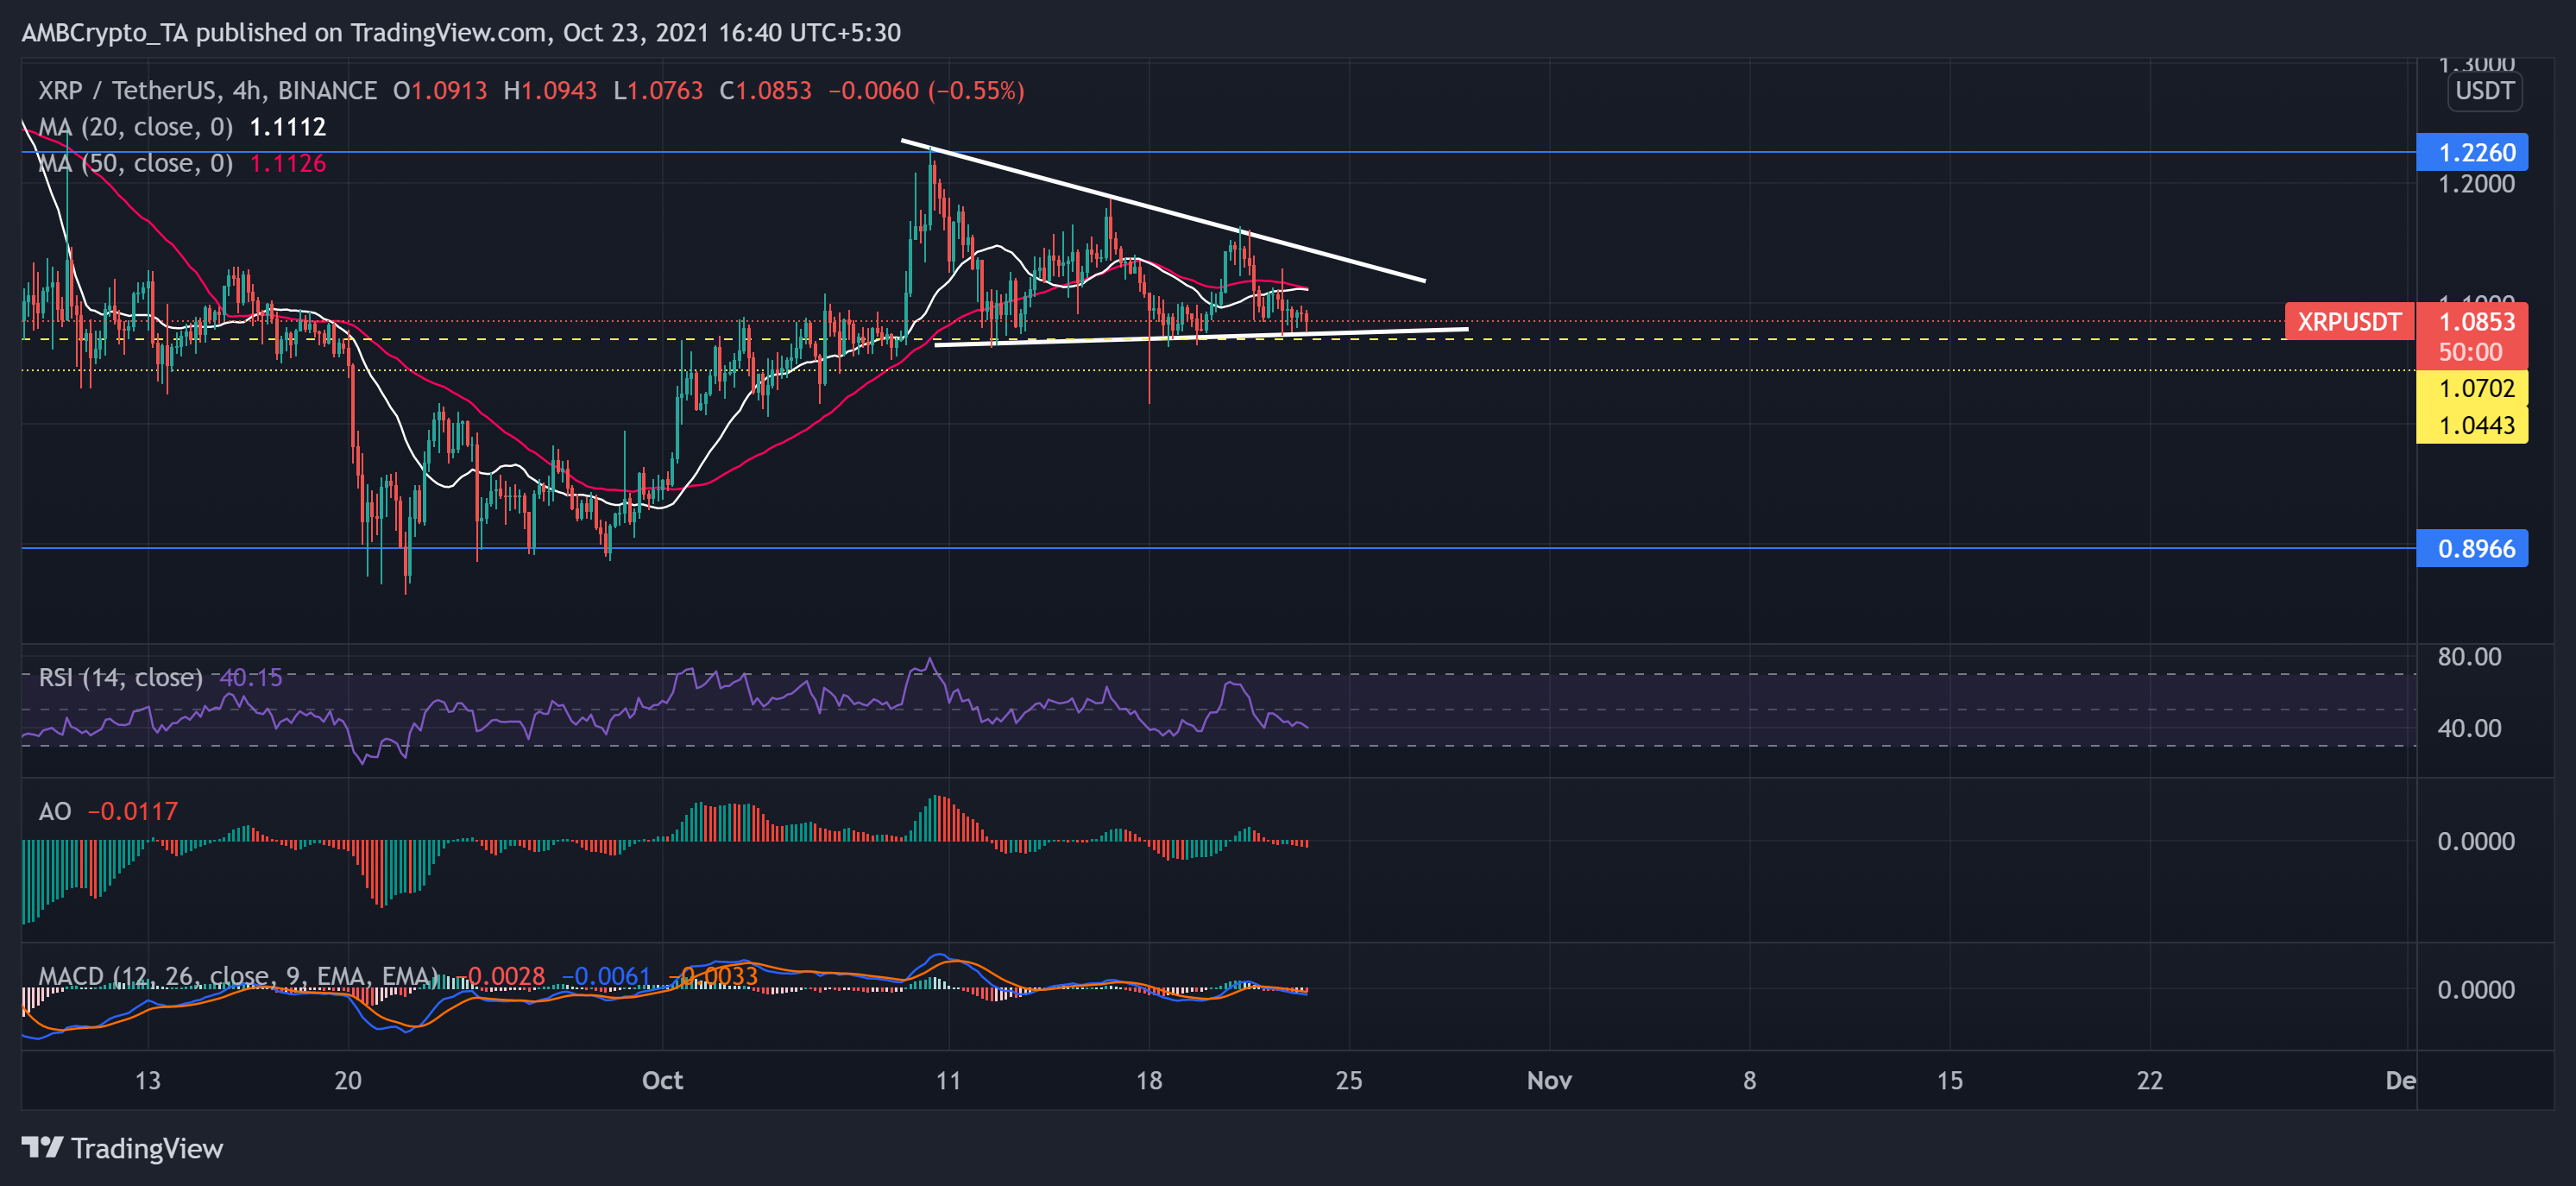Click the MA (50, close, 0) indicator label
The width and height of the screenshot is (2576, 1186).
tap(135, 163)
